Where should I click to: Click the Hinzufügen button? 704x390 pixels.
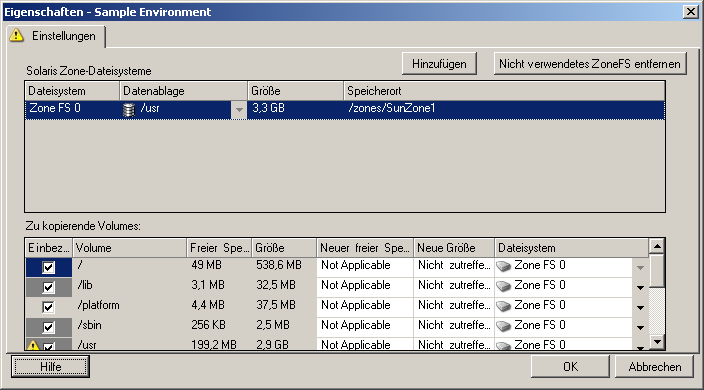[439, 64]
